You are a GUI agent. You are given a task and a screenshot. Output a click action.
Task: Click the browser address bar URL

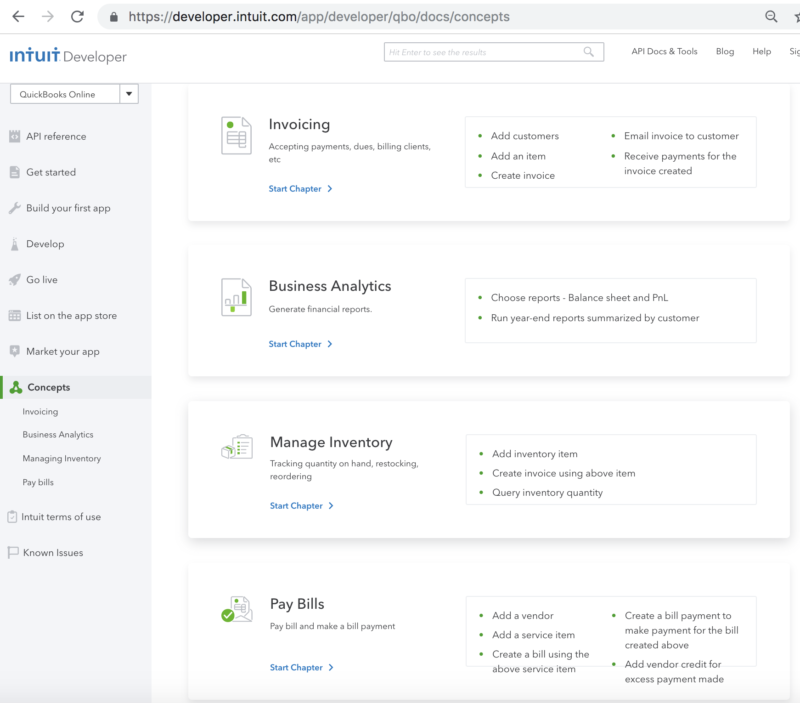click(x=319, y=17)
